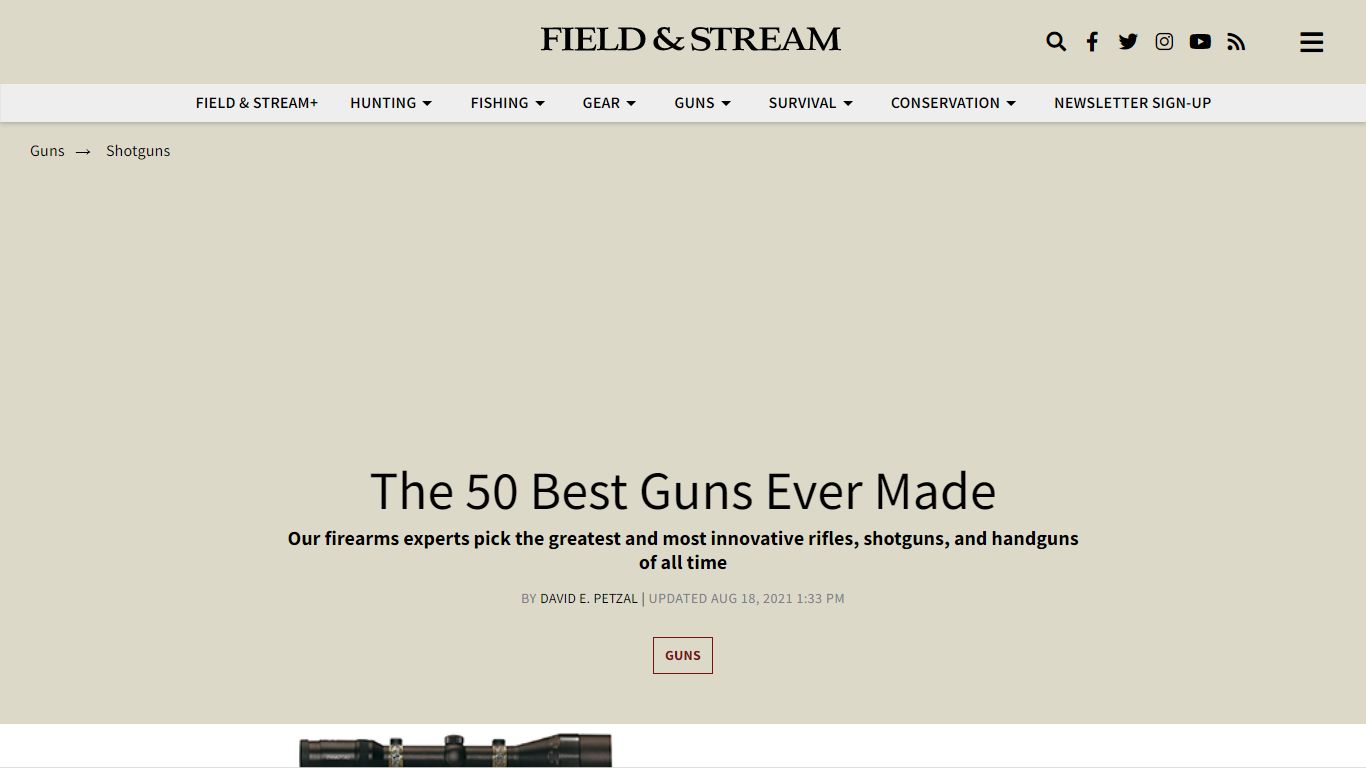This screenshot has width=1366, height=768.
Task: Expand the Guns dropdown arrow in navbar
Action: [726, 103]
